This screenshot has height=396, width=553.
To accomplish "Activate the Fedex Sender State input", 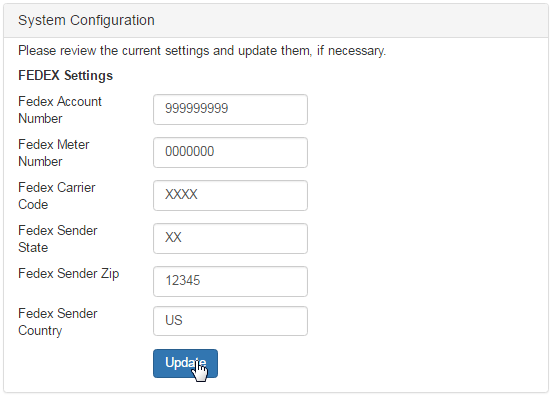I will tap(230, 238).
